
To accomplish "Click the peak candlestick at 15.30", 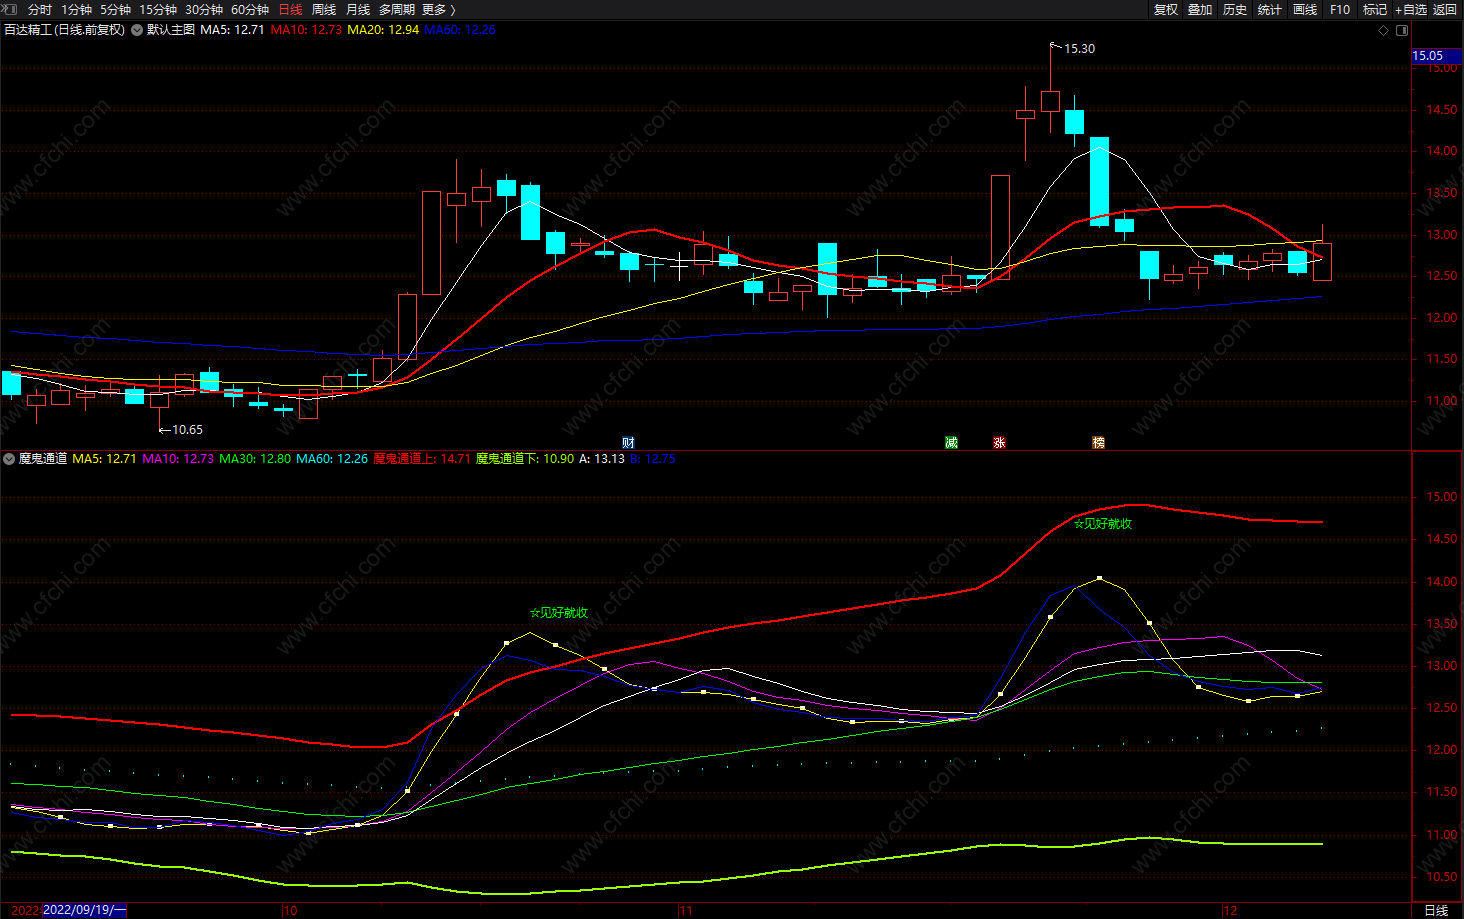I will point(1050,100).
